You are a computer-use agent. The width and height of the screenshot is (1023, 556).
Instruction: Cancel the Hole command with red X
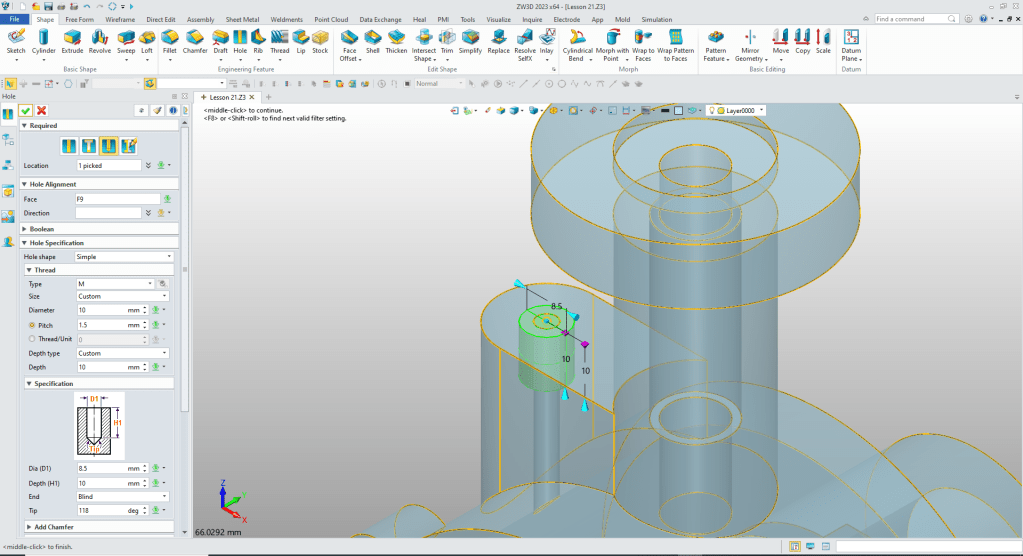point(41,111)
